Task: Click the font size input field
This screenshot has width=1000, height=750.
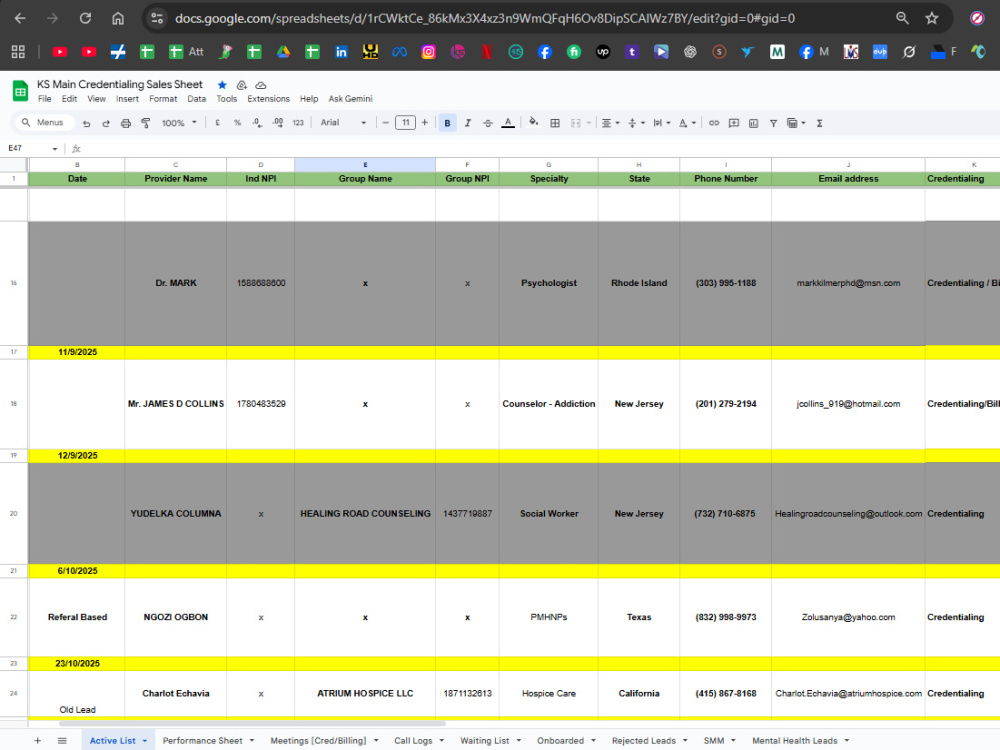Action: [405, 123]
